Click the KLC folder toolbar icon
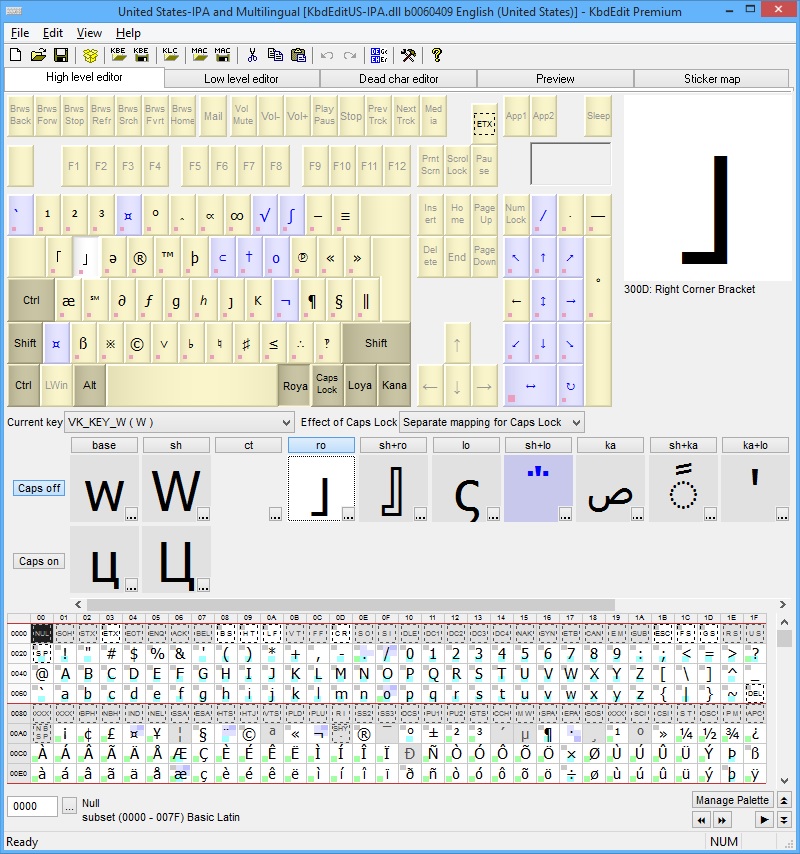 (170, 55)
